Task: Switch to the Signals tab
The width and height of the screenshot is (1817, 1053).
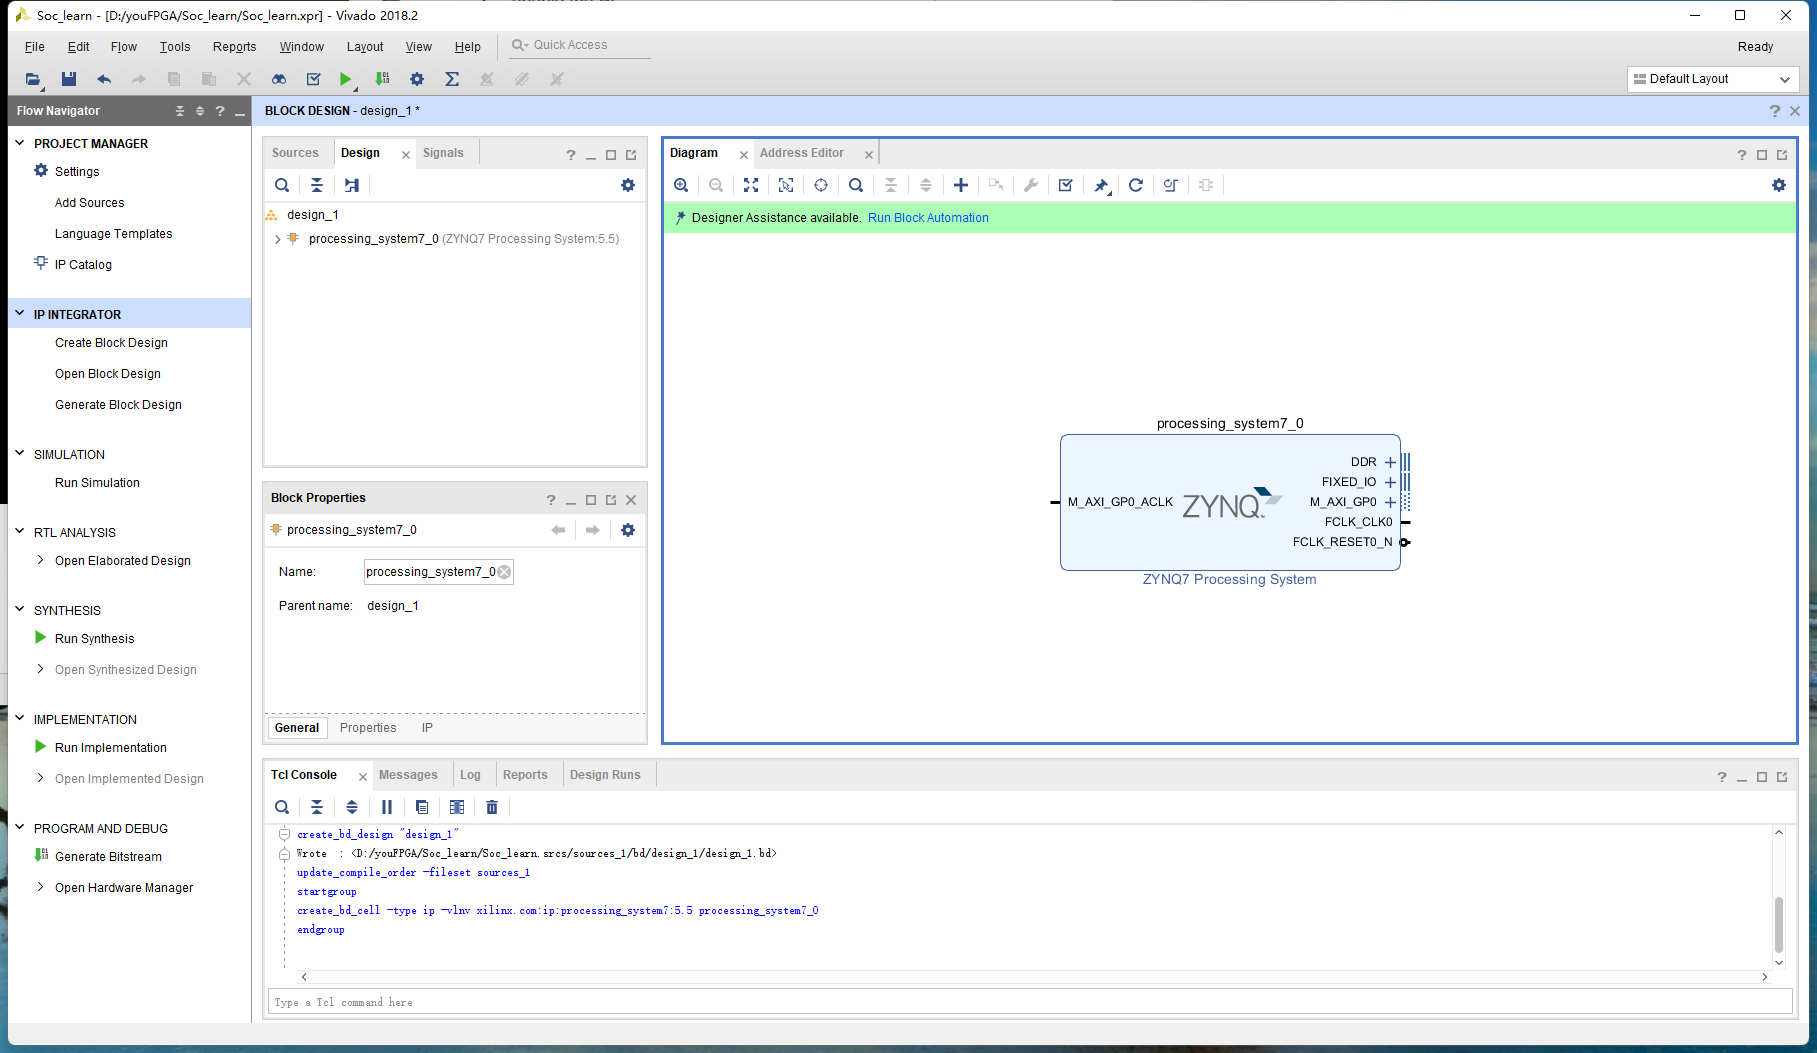Action: [x=443, y=153]
